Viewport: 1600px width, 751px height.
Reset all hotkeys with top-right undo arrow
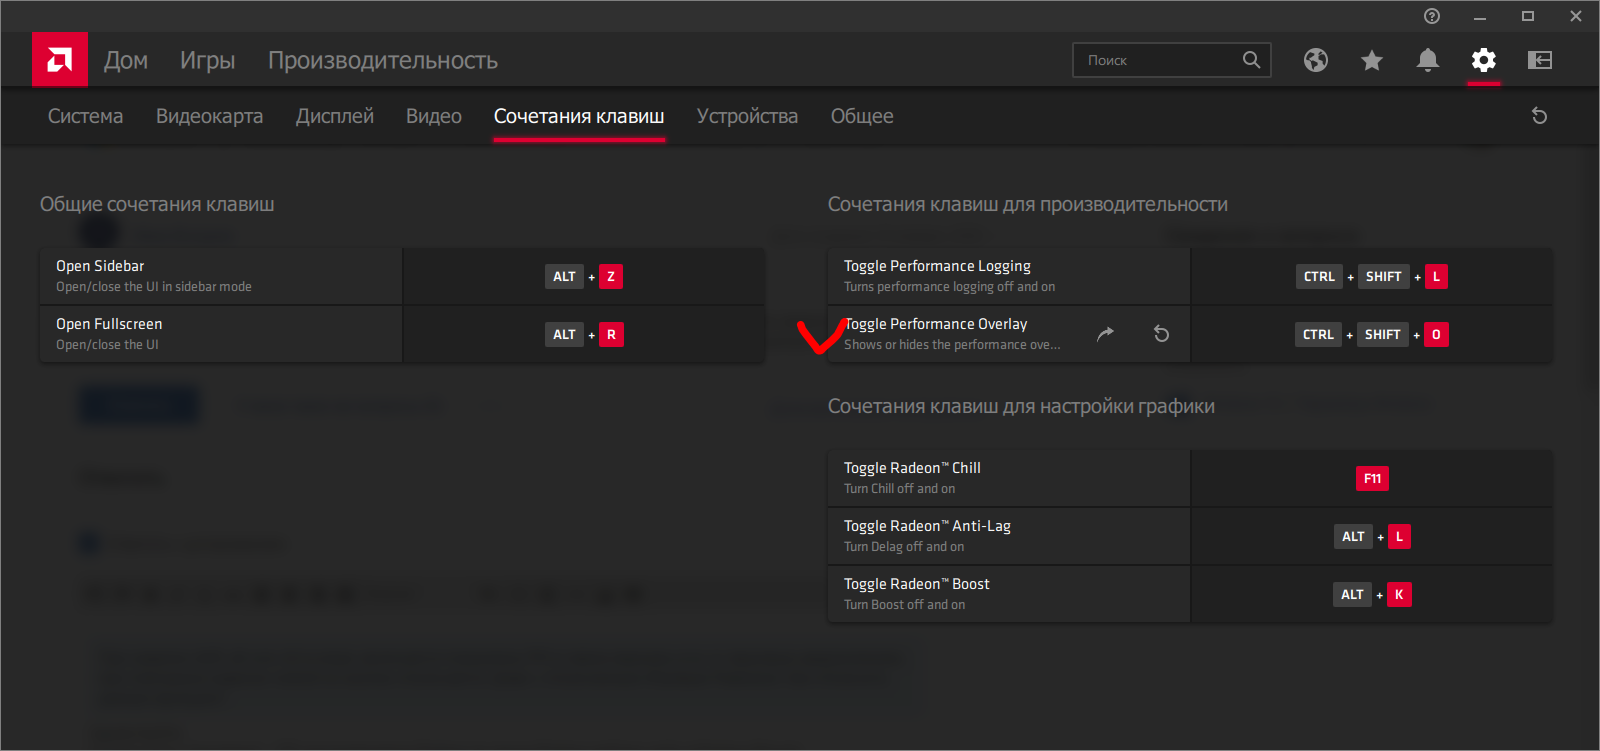click(x=1540, y=116)
